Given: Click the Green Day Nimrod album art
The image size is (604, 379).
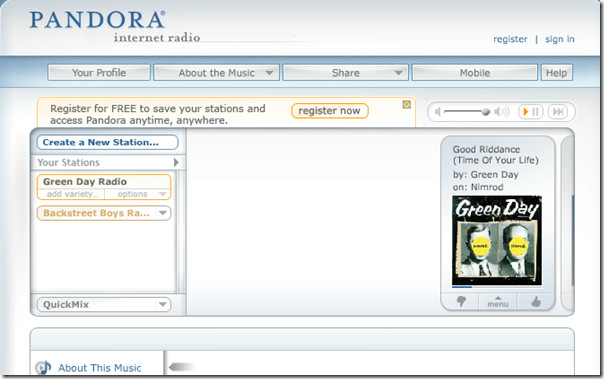Looking at the screenshot, I should point(497,240).
